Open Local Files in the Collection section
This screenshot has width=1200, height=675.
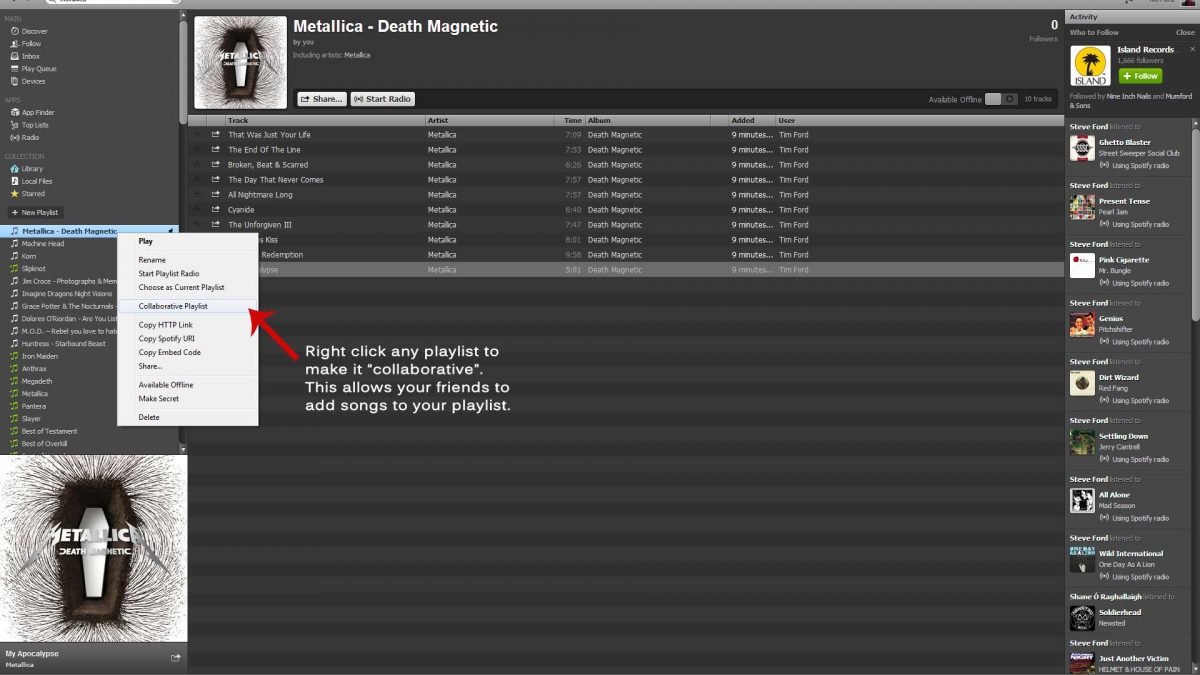click(x=36, y=181)
